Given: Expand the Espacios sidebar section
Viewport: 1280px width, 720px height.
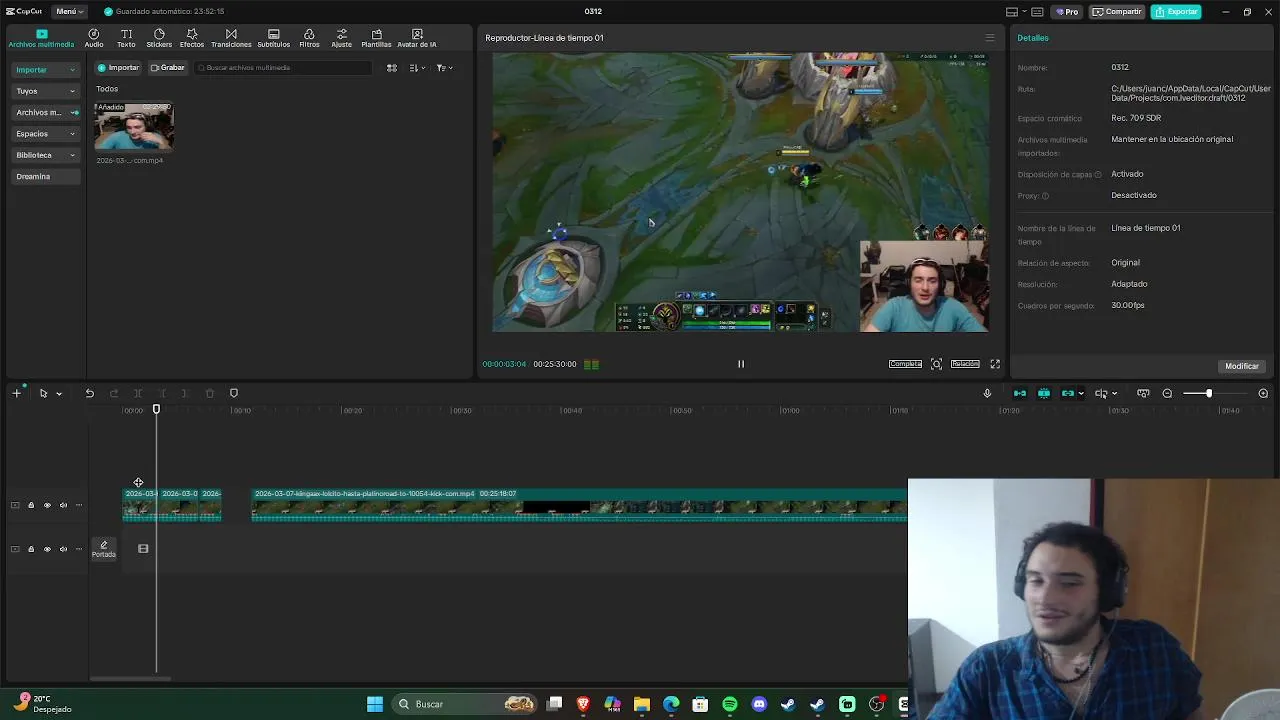Looking at the screenshot, I should [45, 134].
